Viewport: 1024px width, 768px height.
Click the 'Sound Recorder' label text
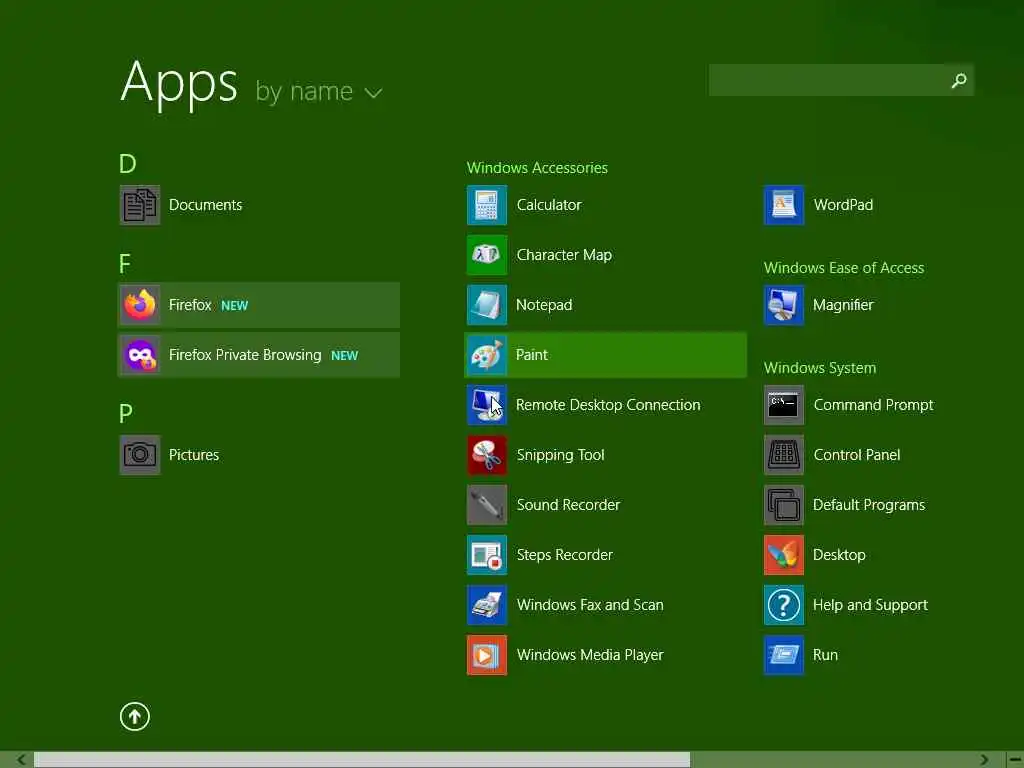tap(568, 505)
